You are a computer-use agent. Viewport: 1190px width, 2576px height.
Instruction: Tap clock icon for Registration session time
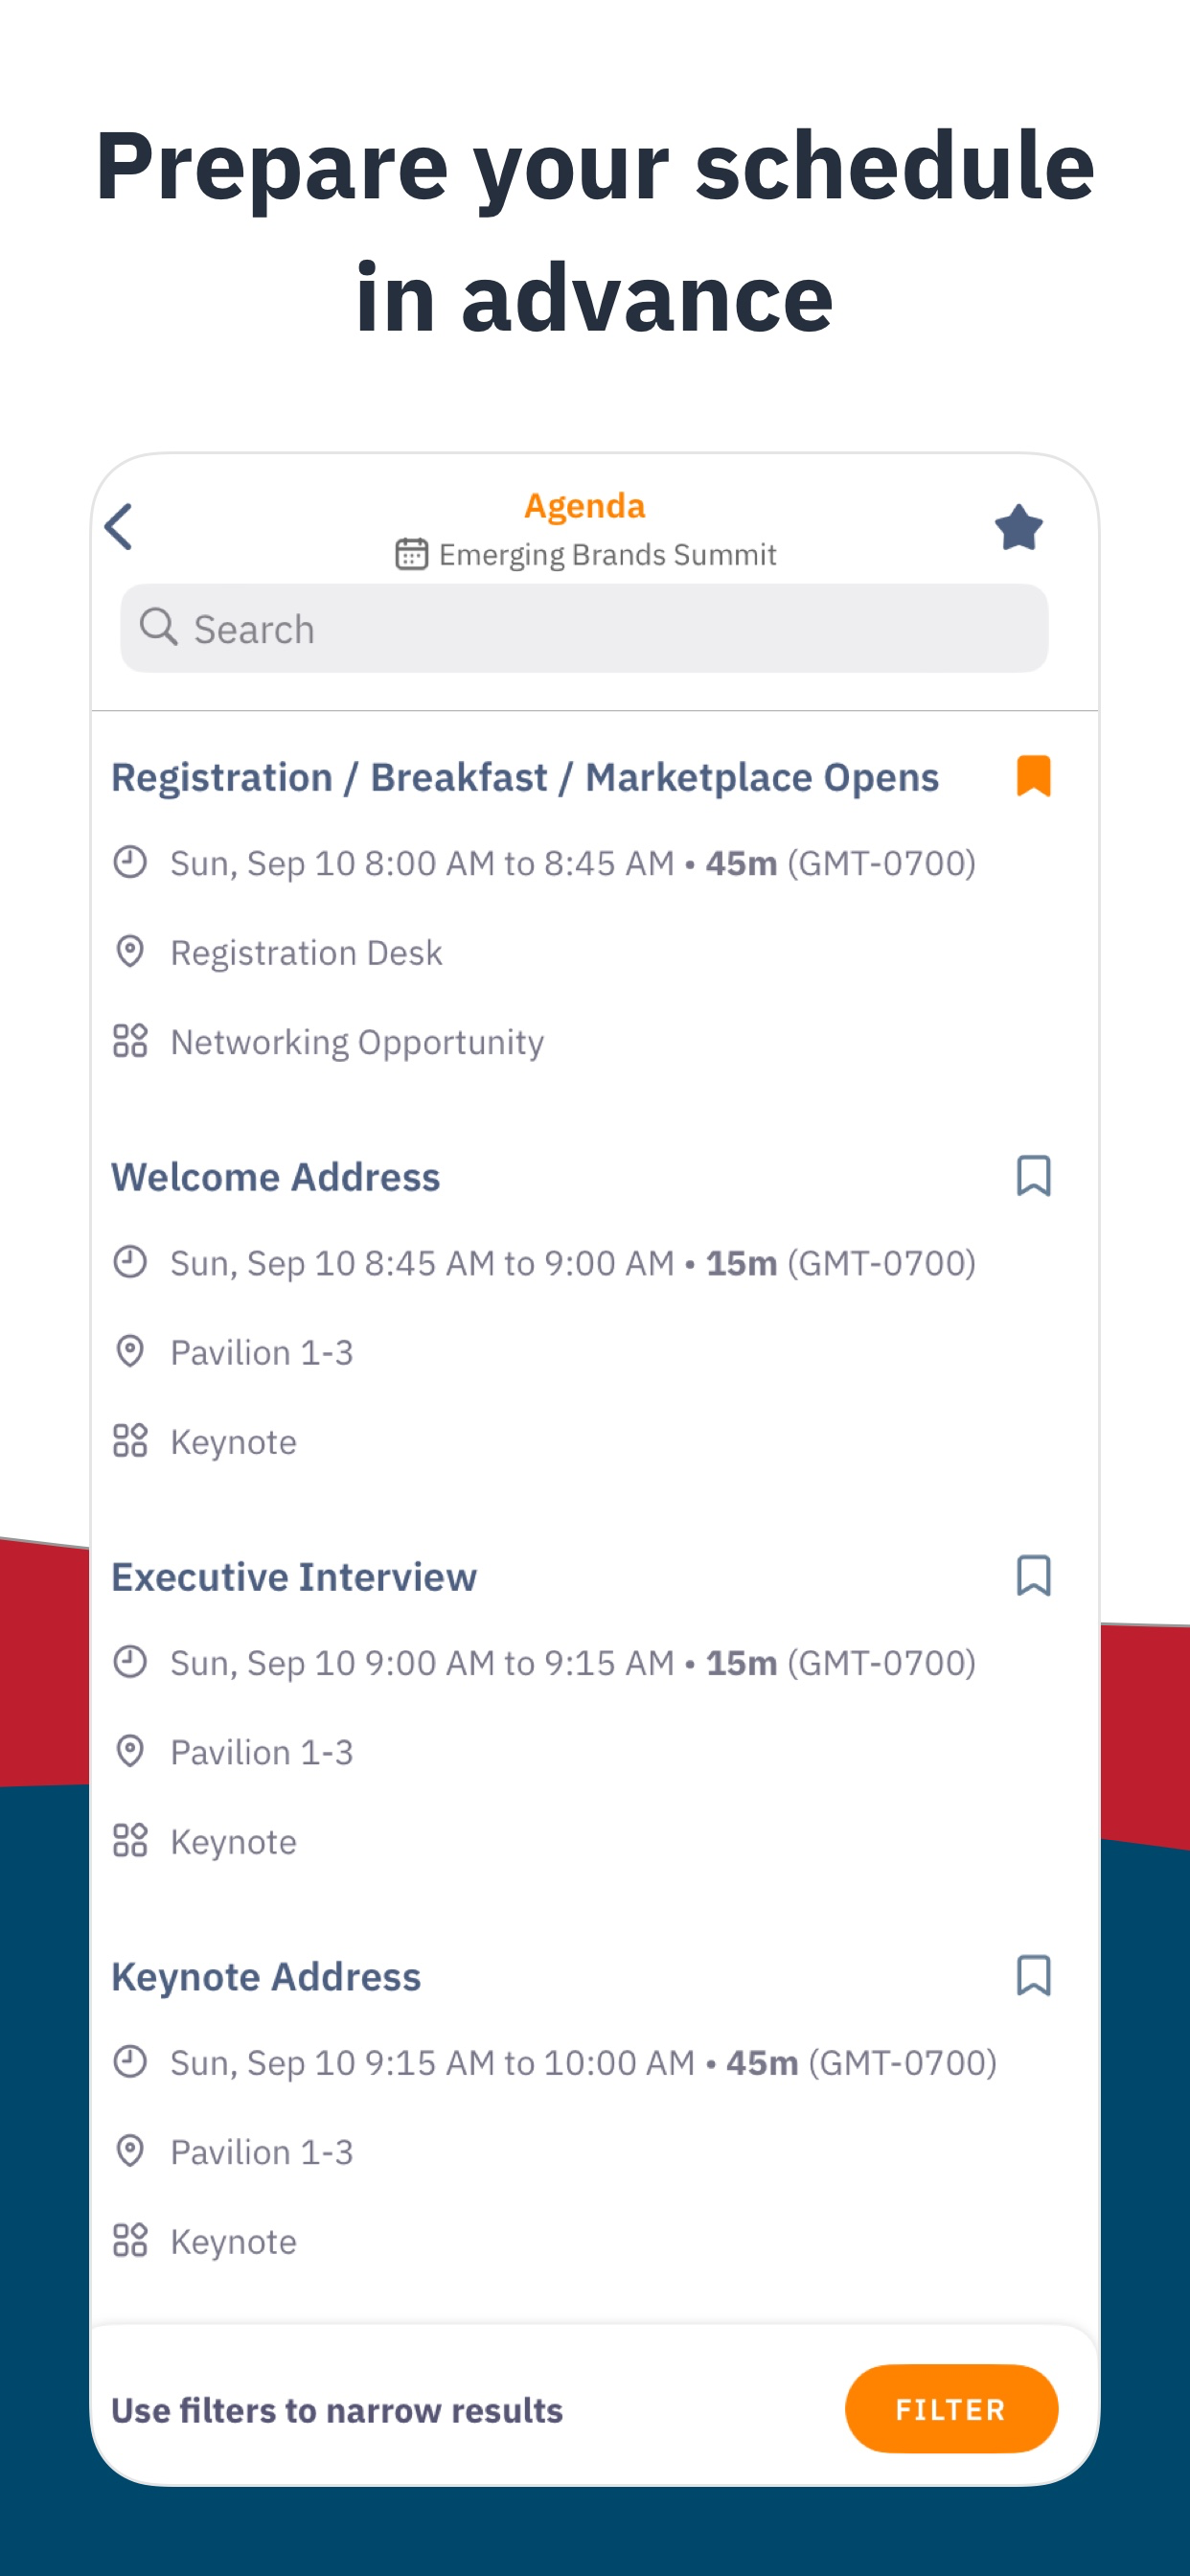coord(130,862)
